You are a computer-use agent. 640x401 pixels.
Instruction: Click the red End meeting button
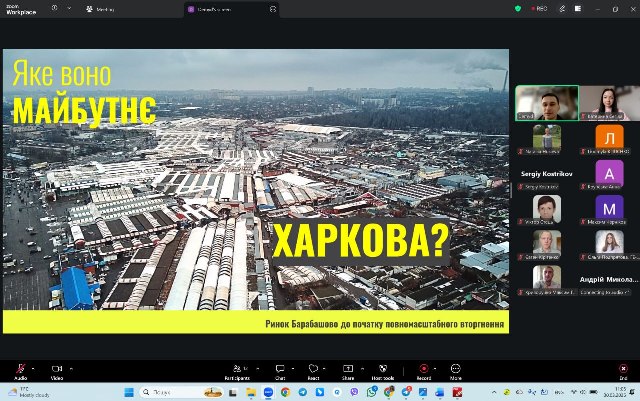coord(623,369)
